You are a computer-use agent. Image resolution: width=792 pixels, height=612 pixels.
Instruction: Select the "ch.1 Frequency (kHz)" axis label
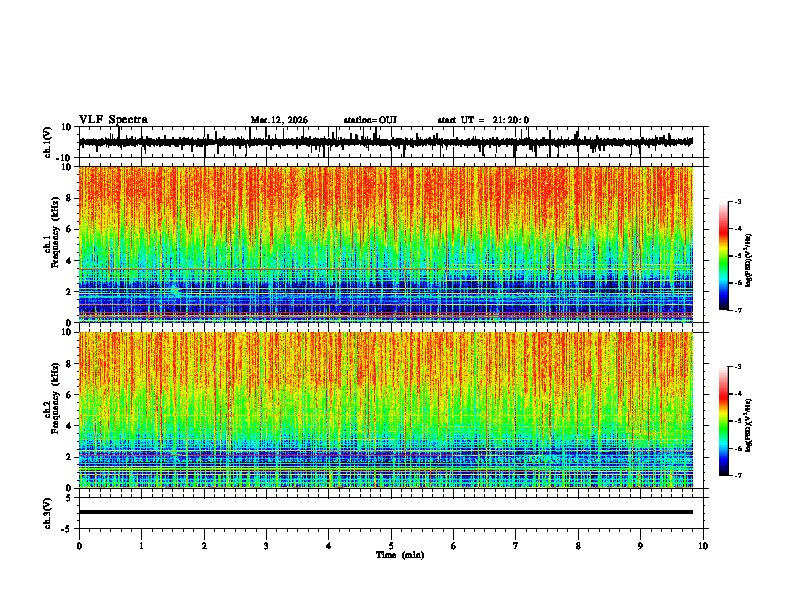tap(51, 234)
